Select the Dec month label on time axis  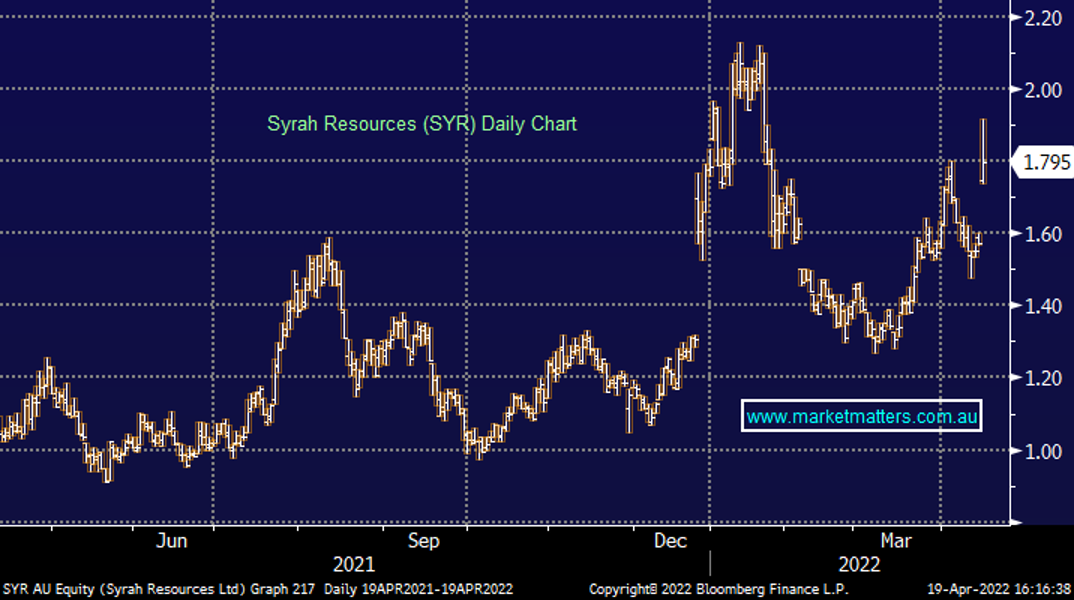671,541
